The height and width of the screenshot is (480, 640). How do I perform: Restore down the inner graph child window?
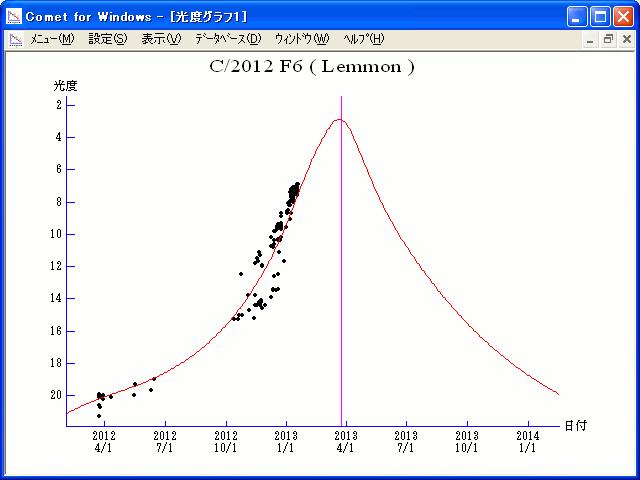click(608, 40)
